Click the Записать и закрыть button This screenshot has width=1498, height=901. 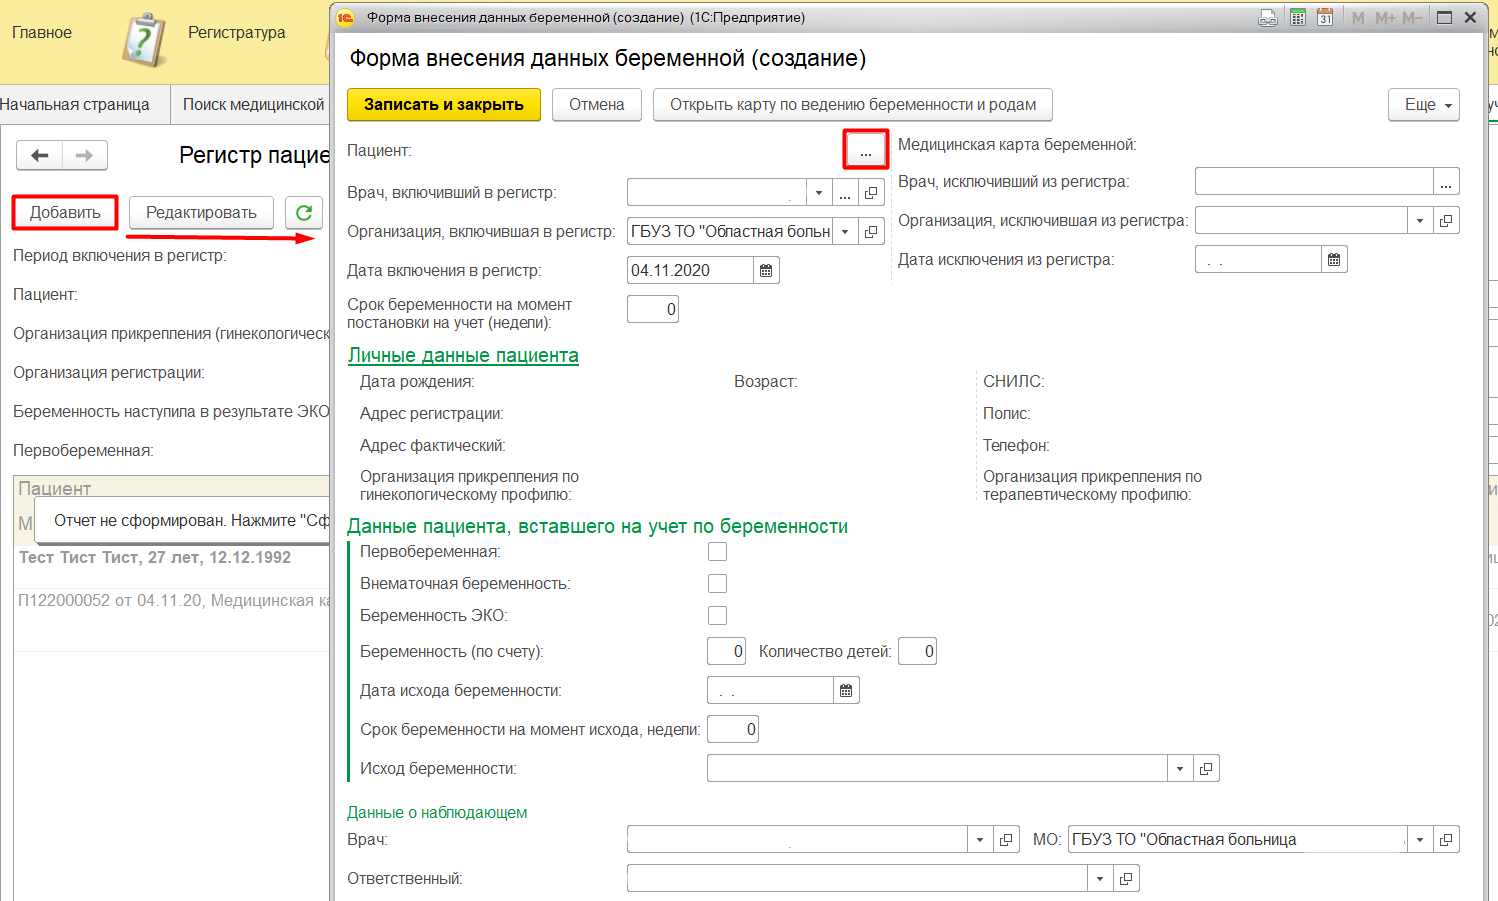pos(443,105)
